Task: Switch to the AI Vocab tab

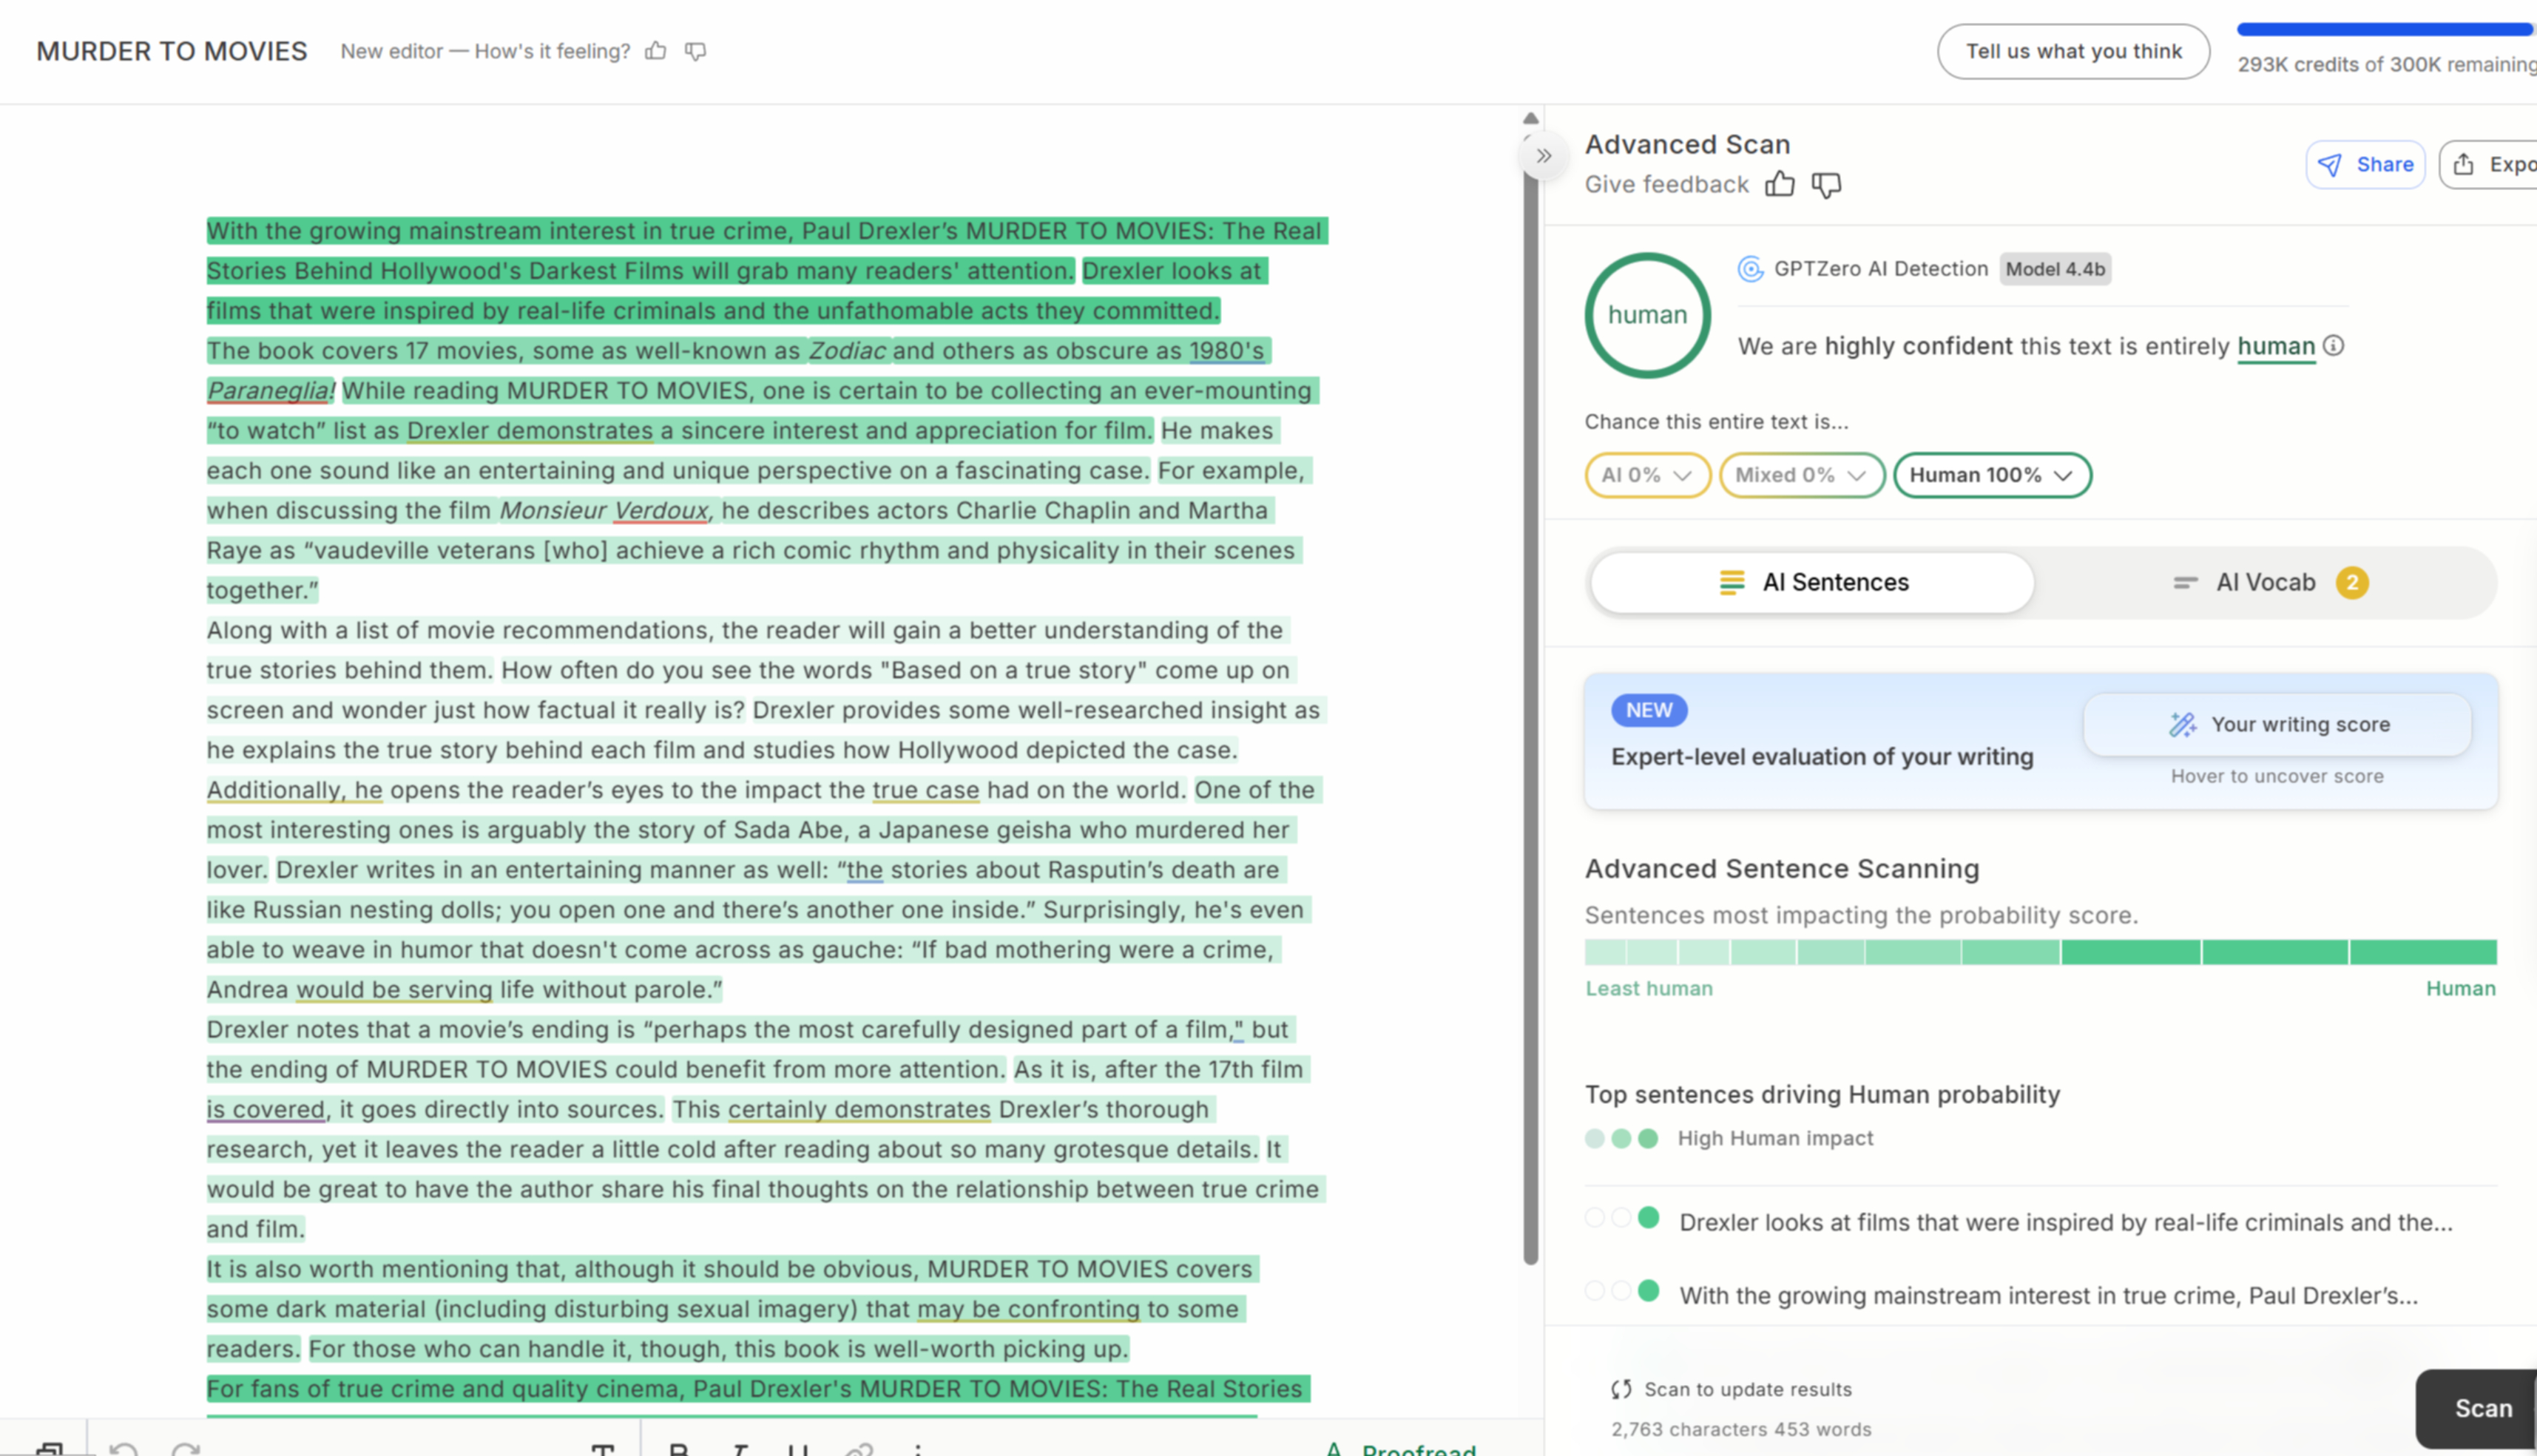Action: pyautogui.click(x=2266, y=582)
